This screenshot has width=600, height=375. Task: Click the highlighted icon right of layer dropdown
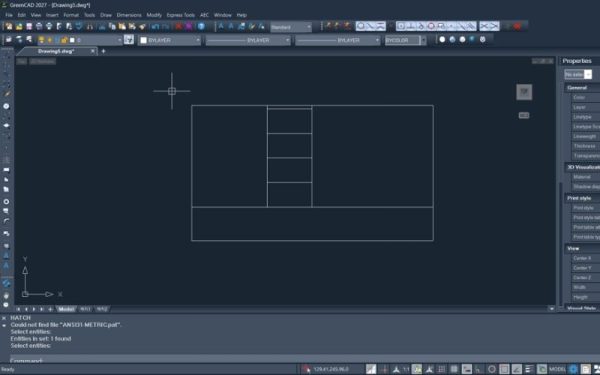pos(129,40)
